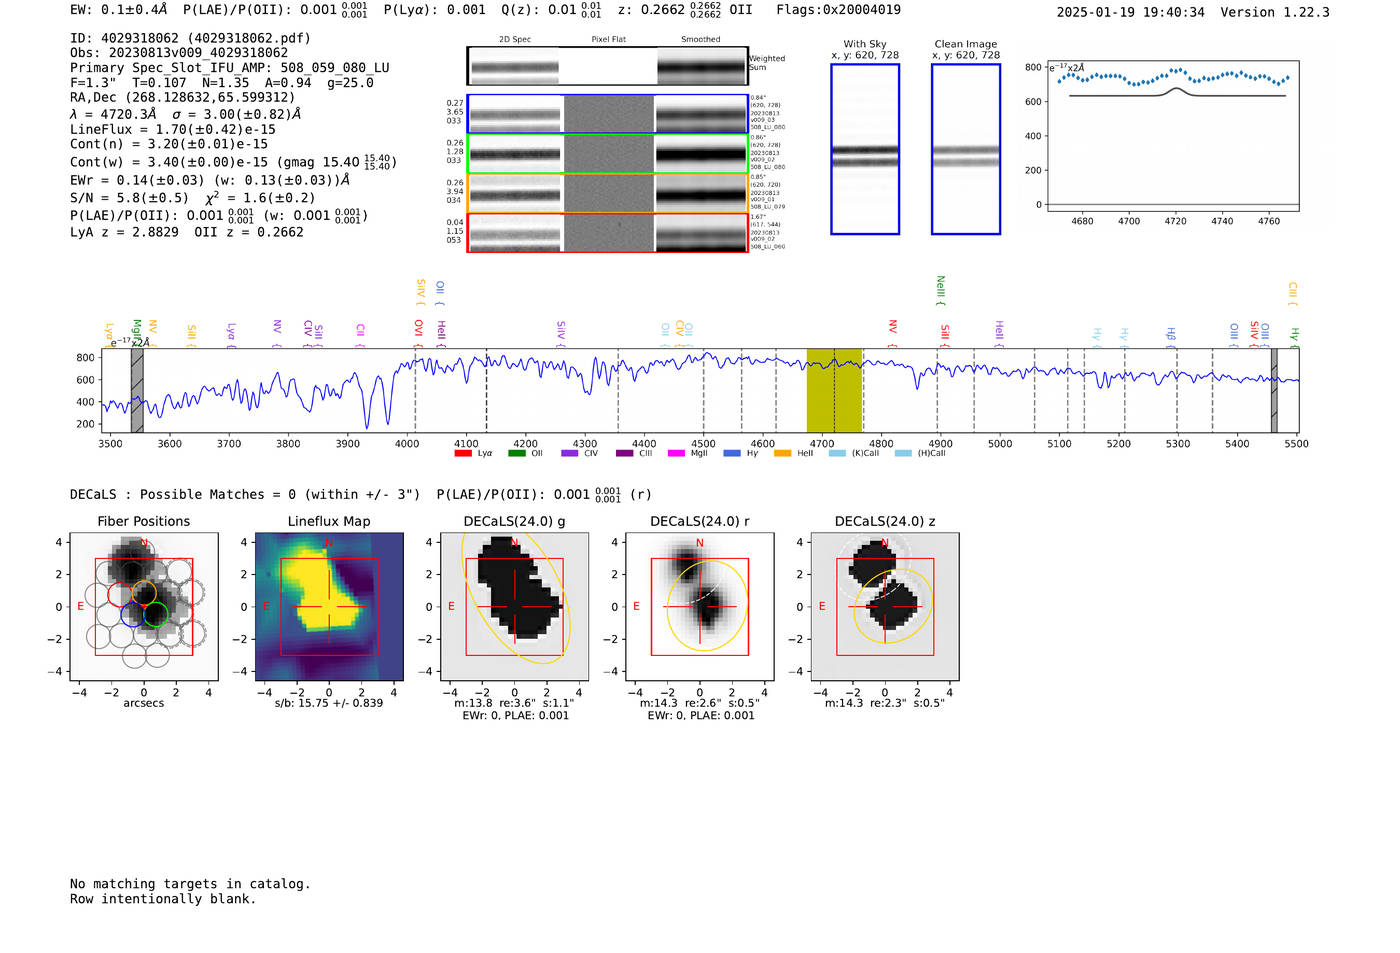Select the (K)CaII legend swatch

[x=837, y=453]
